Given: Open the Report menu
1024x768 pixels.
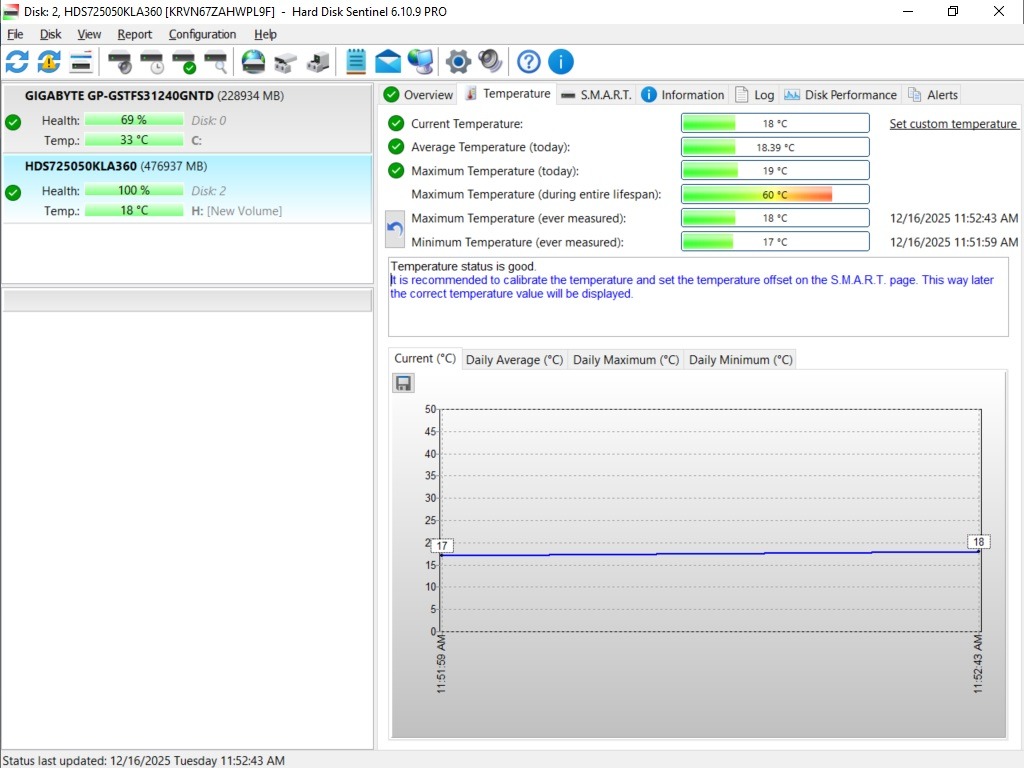Looking at the screenshot, I should tap(135, 34).
